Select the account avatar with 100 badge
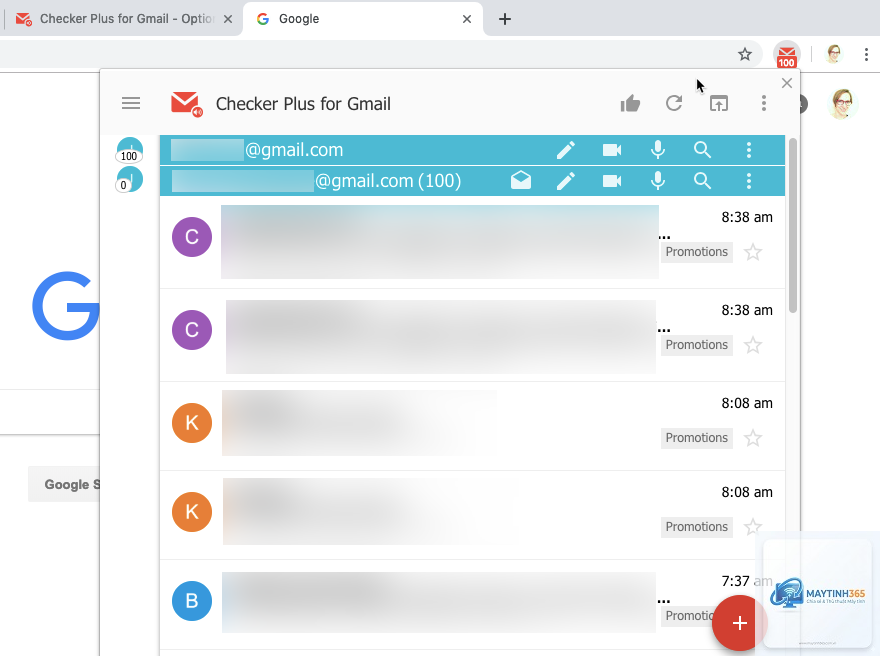 (x=130, y=150)
